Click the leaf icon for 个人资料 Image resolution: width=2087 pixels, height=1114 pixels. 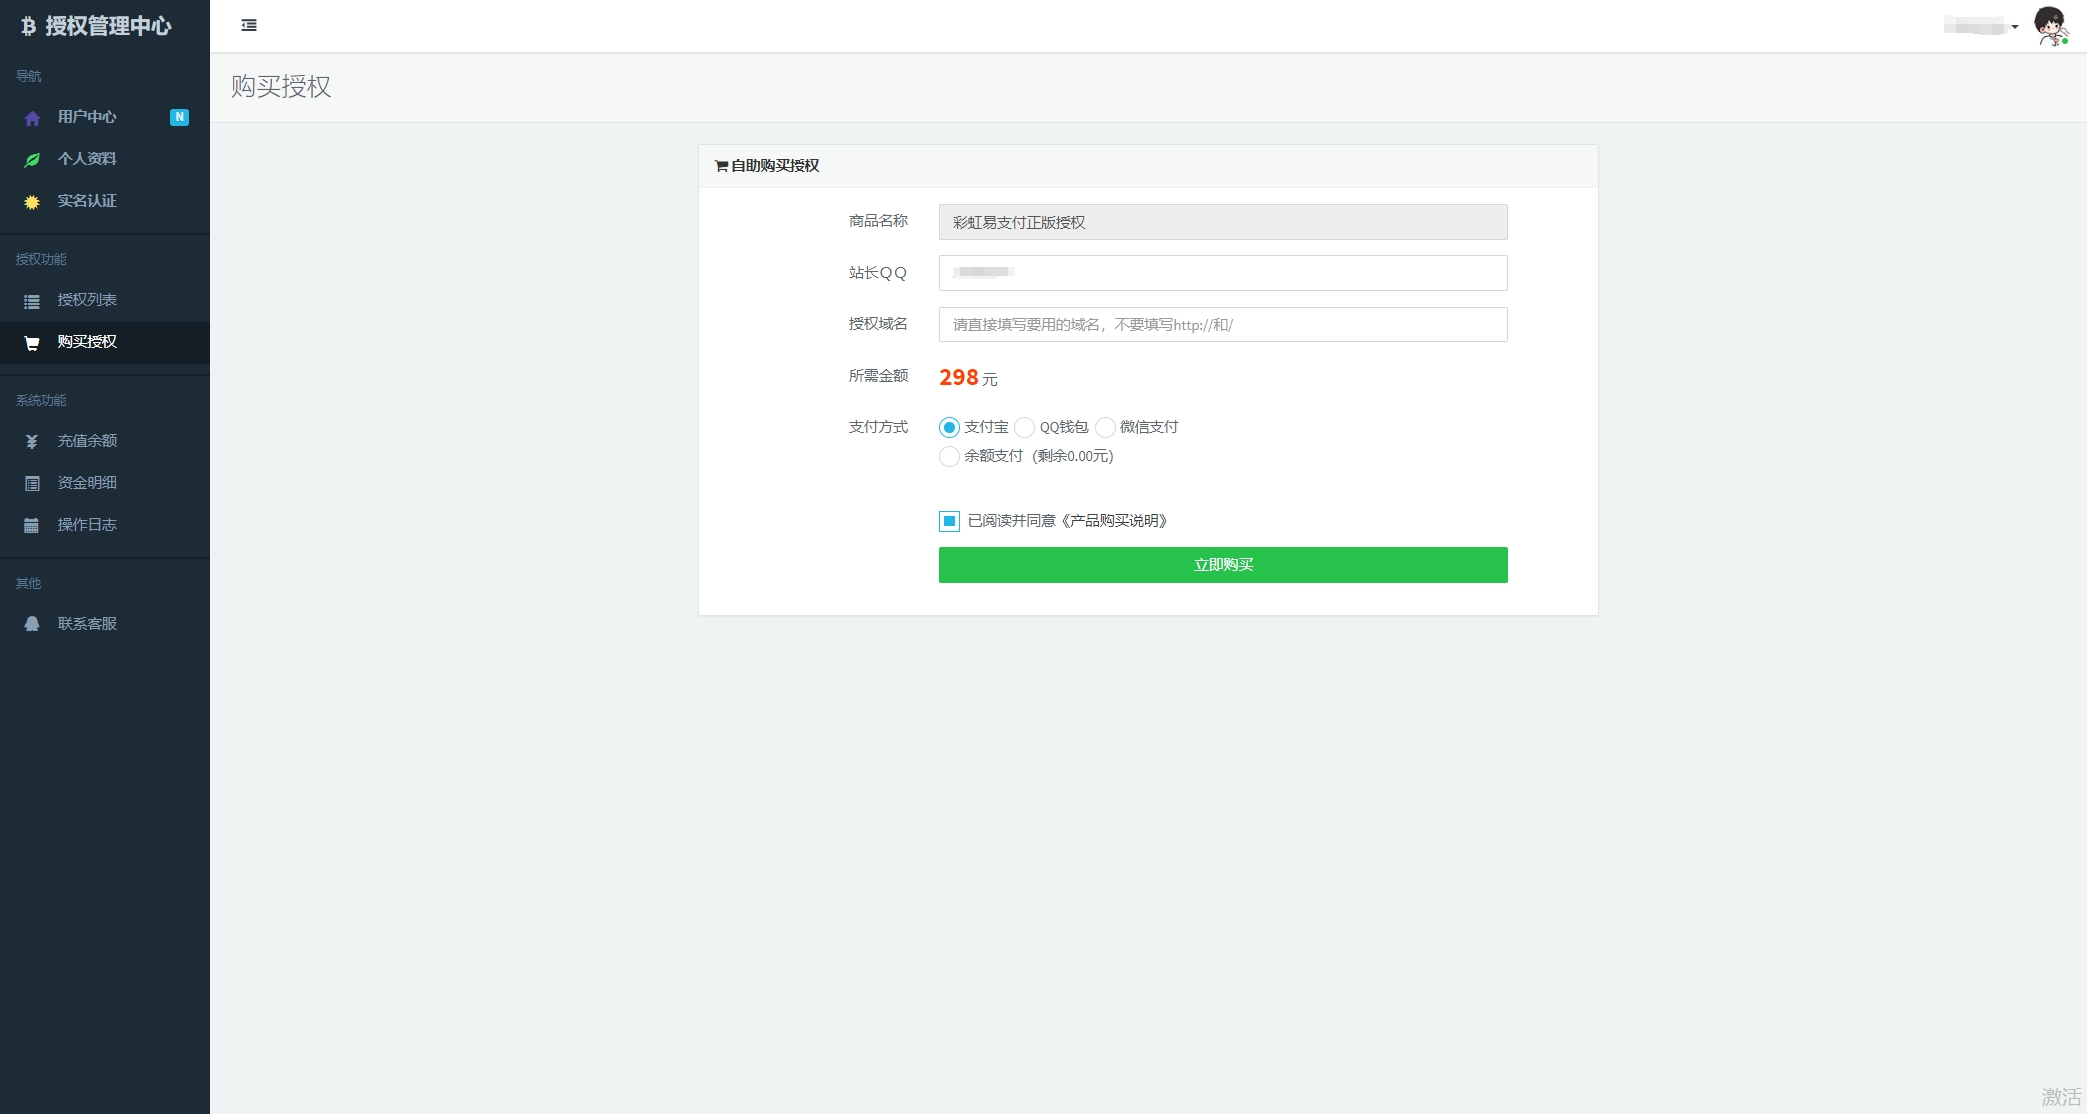tap(32, 160)
